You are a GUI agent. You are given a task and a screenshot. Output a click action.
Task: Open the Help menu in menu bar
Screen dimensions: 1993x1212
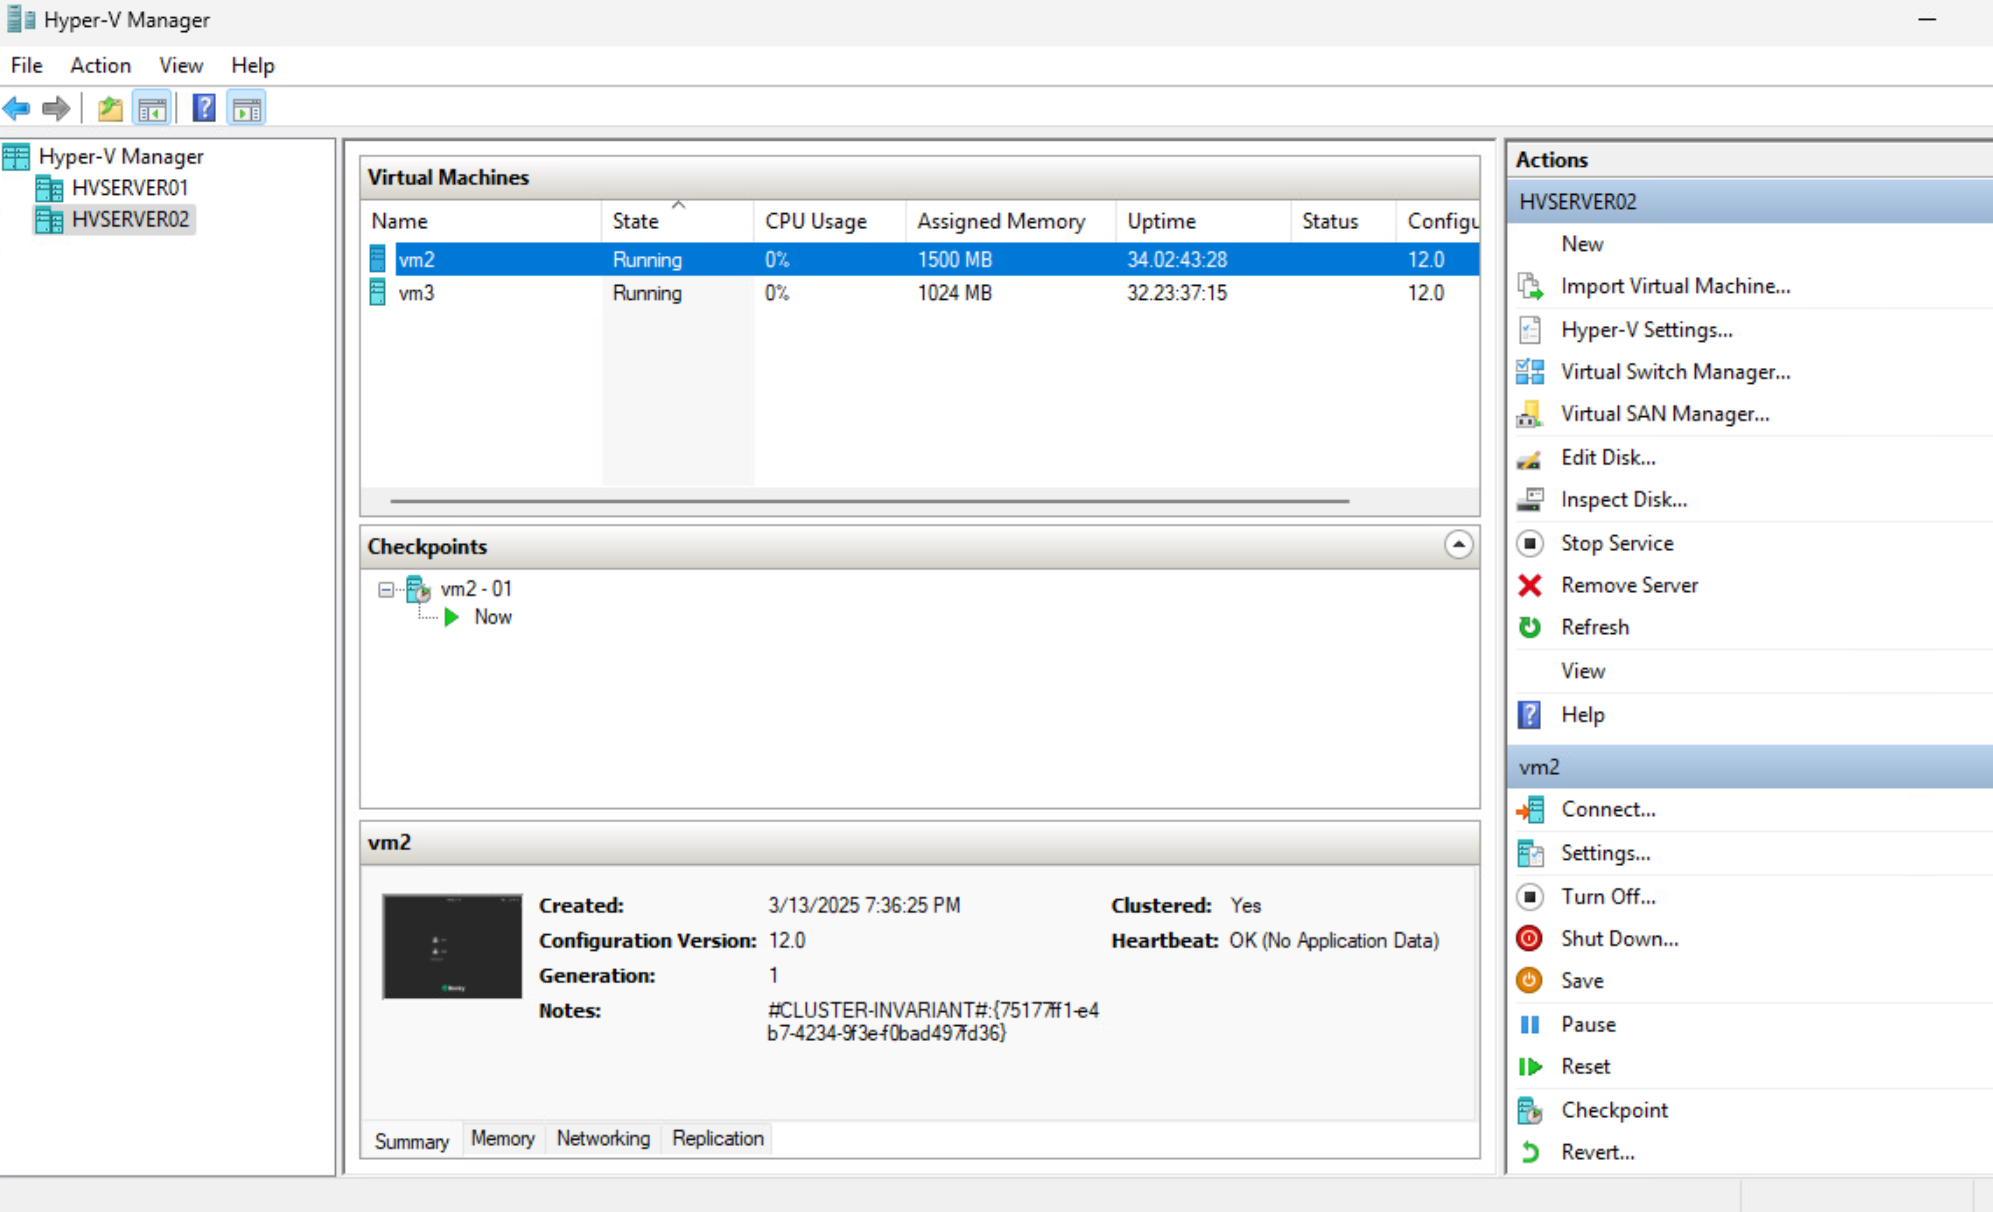[x=252, y=65]
